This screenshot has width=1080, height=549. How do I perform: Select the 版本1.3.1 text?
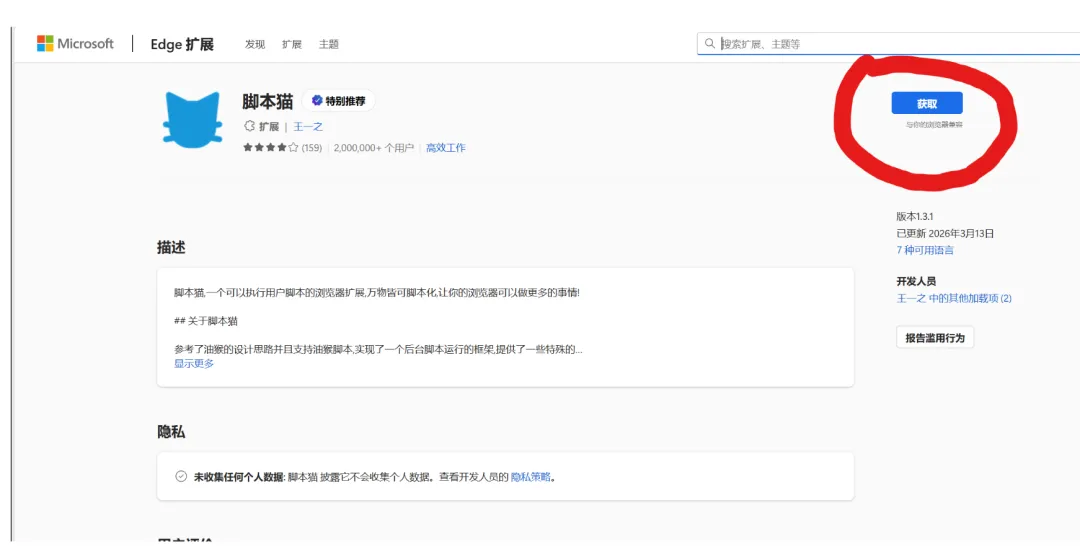point(915,216)
